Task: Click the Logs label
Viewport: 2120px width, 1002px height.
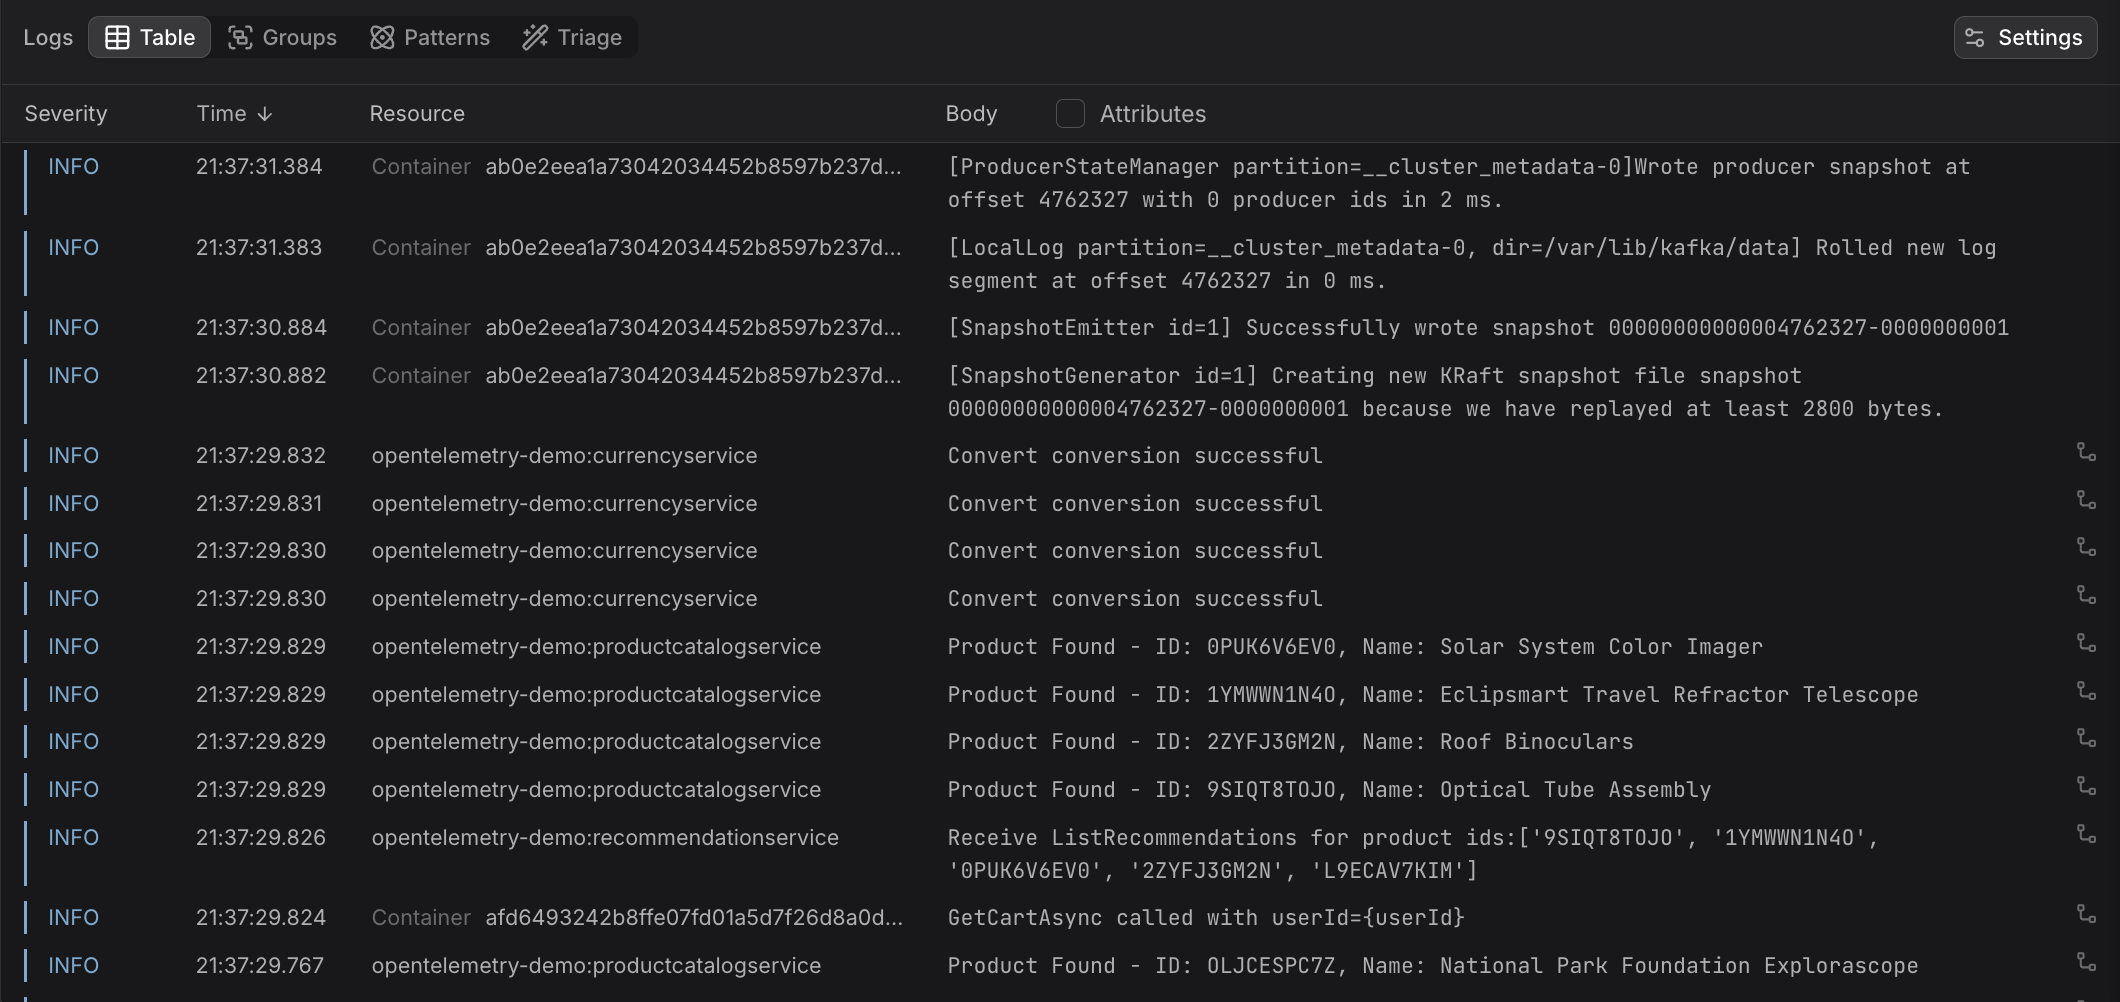Action: (x=47, y=37)
